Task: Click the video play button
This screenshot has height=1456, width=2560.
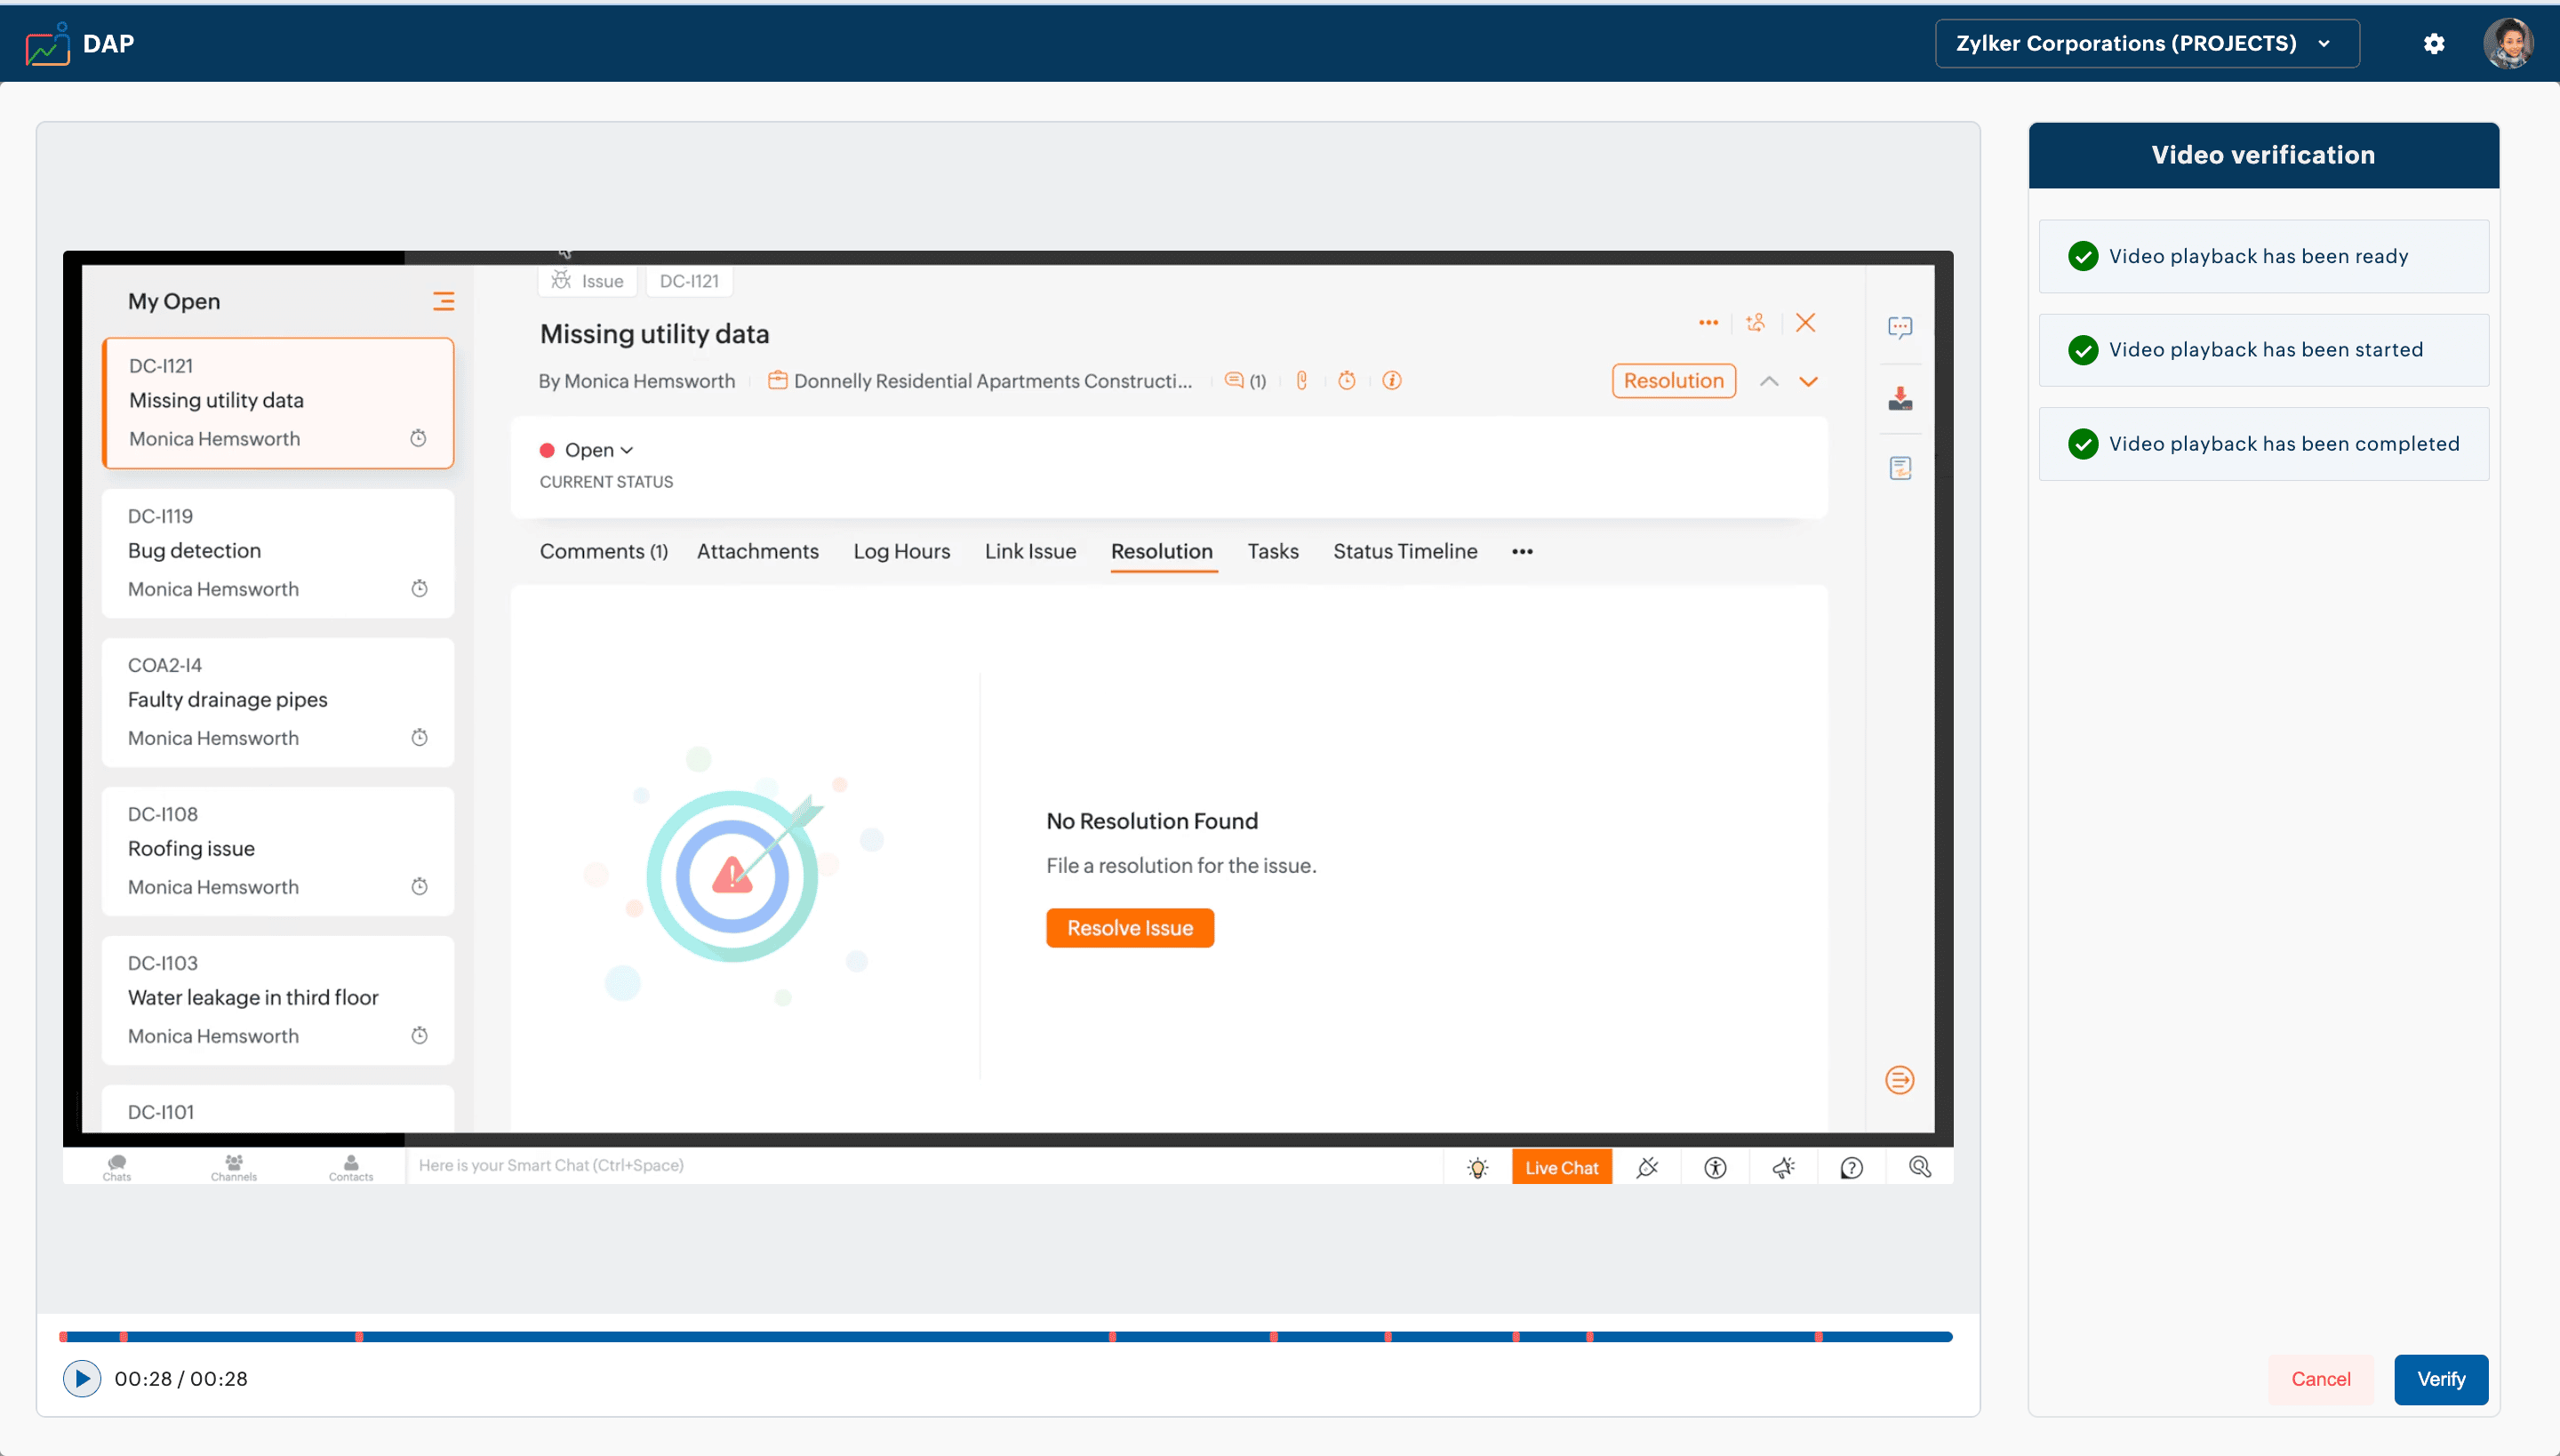Action: point(82,1378)
